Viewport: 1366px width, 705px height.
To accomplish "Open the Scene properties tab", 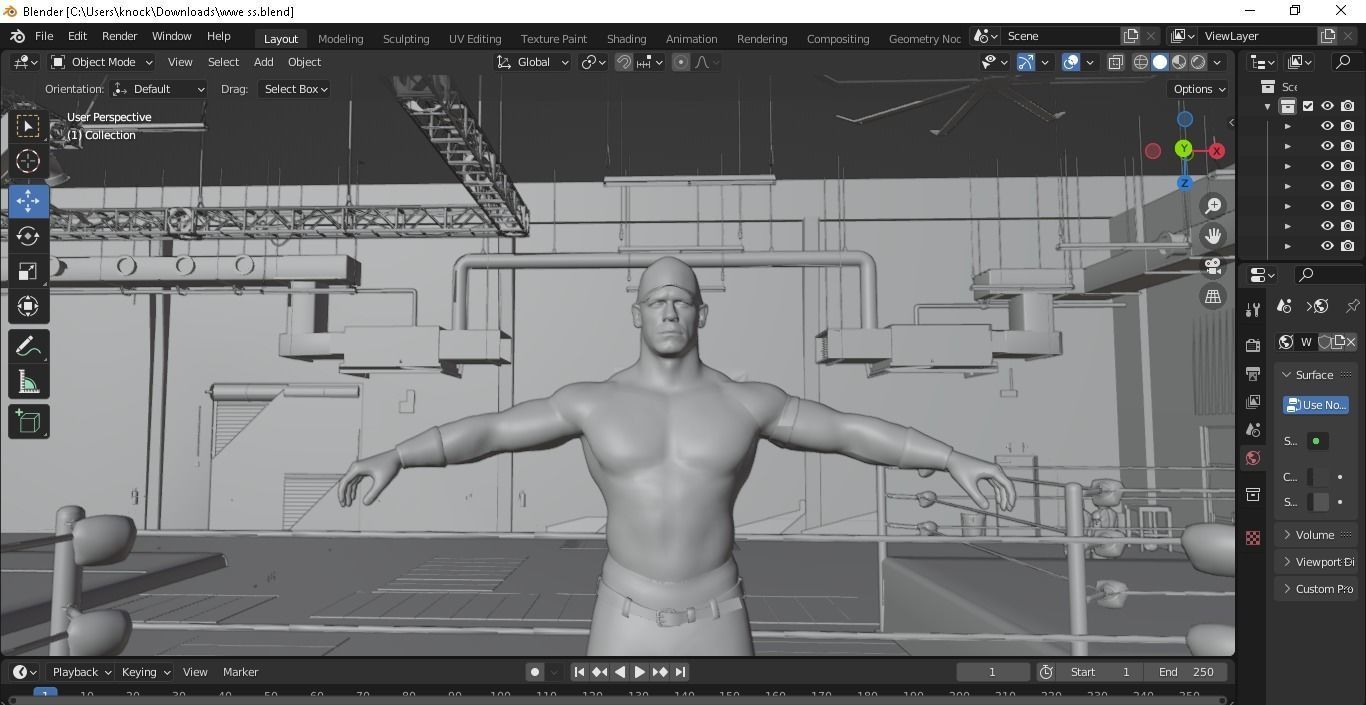I will 1253,429.
